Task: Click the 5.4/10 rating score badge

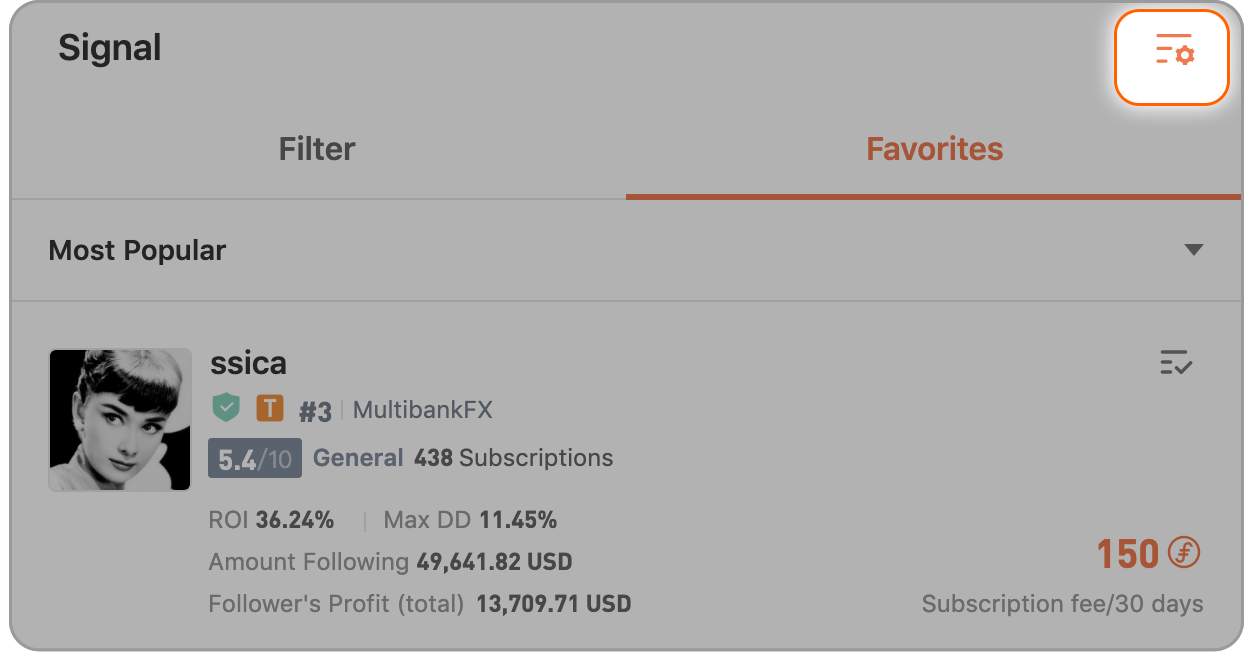Action: click(255, 459)
